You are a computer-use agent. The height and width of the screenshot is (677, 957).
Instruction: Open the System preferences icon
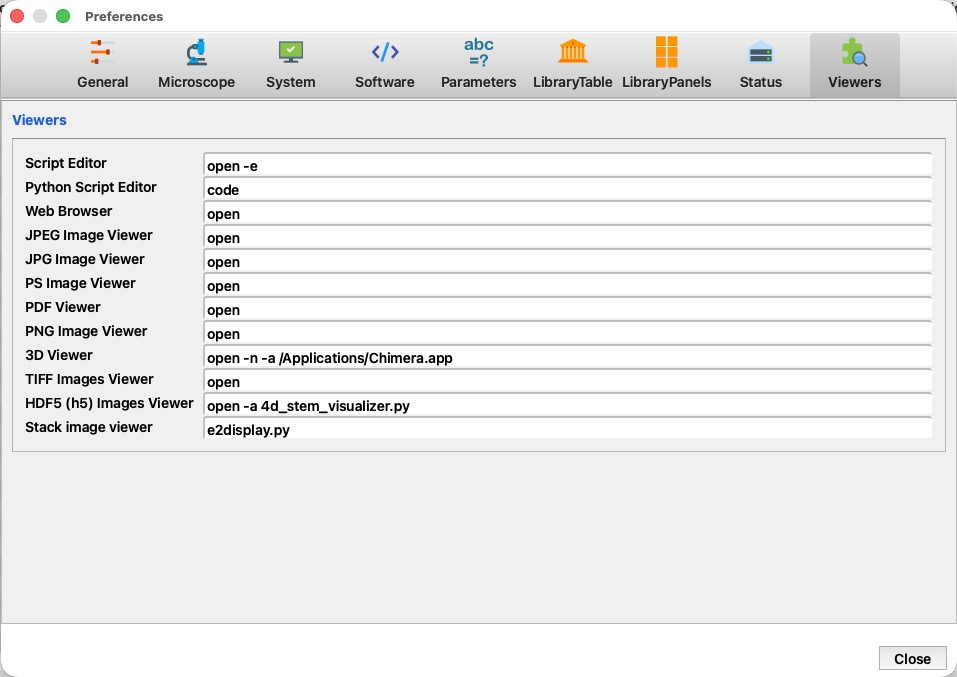(x=291, y=52)
